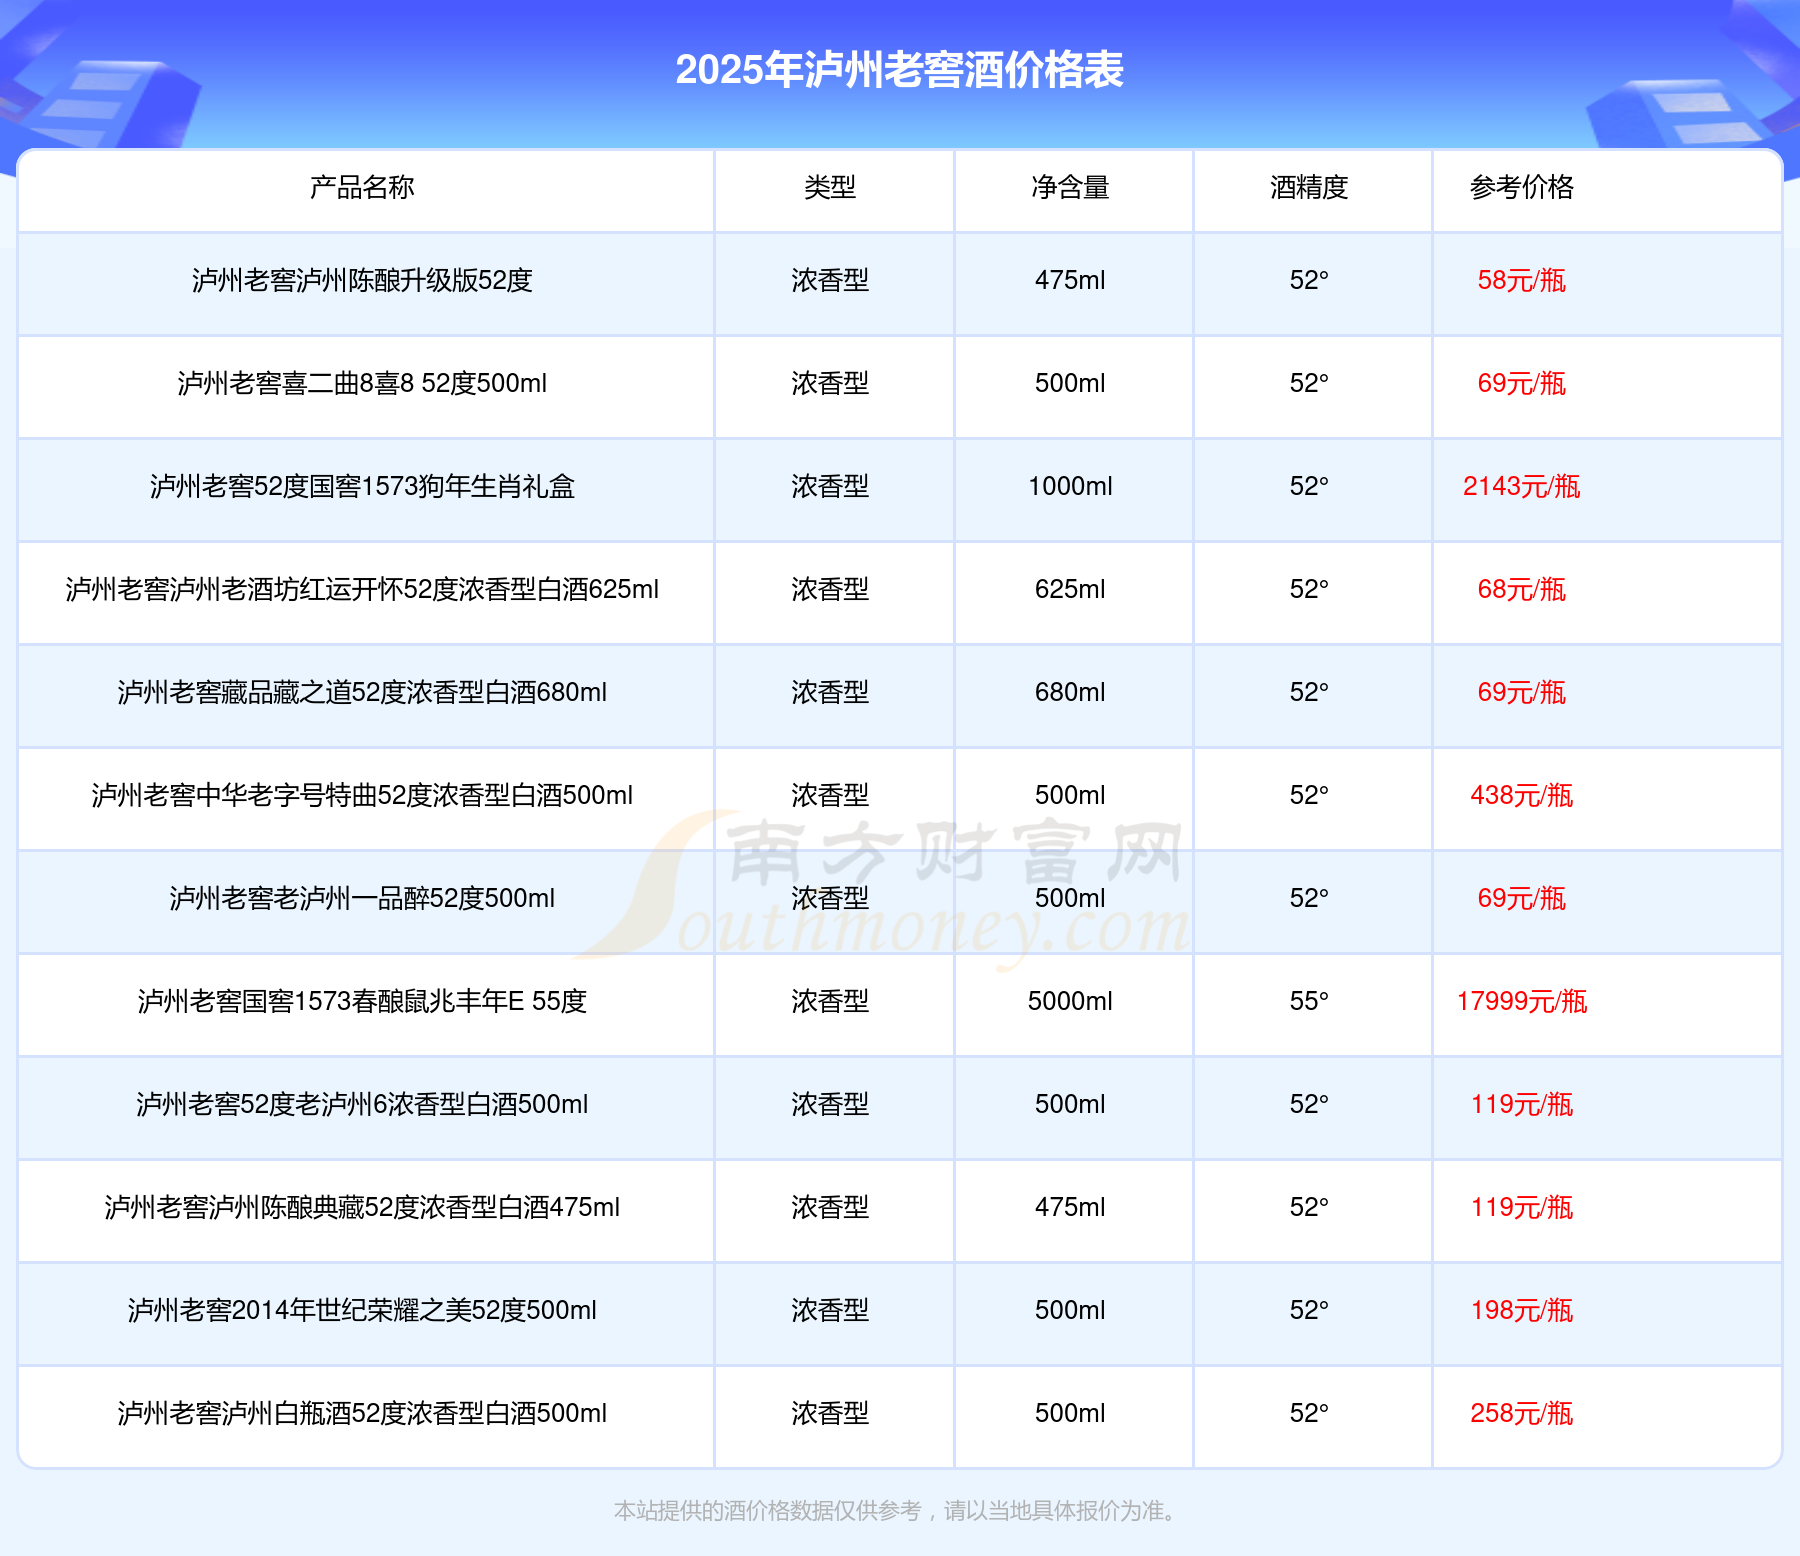This screenshot has width=1800, height=1556.
Task: Click the footer disclaimer "本站提供的酒价格数据仅供参考"
Action: (x=767, y=1511)
